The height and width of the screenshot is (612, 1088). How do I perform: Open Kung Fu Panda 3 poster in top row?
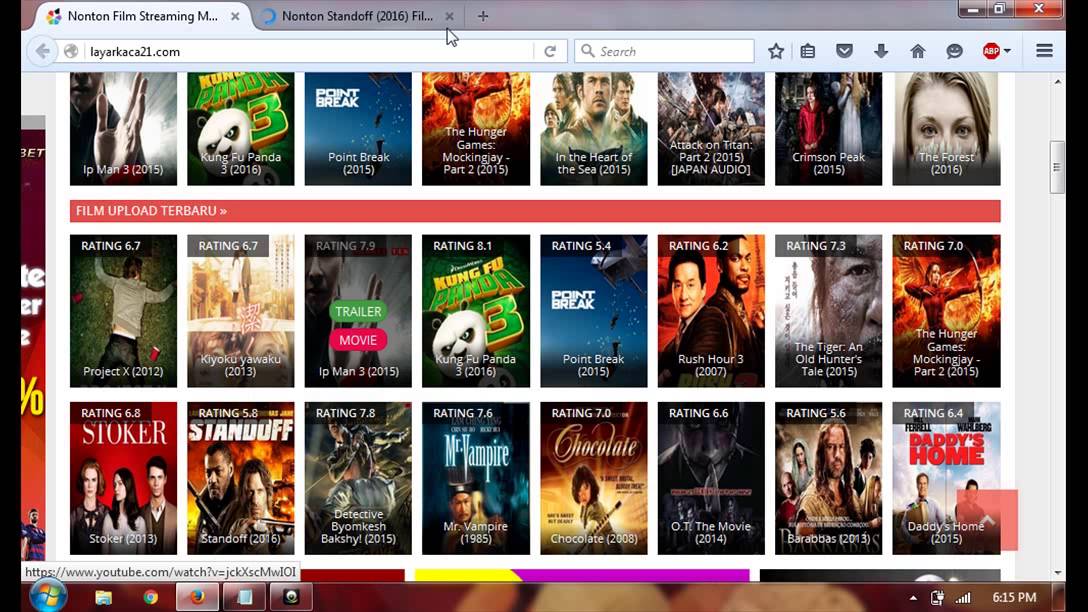click(241, 129)
